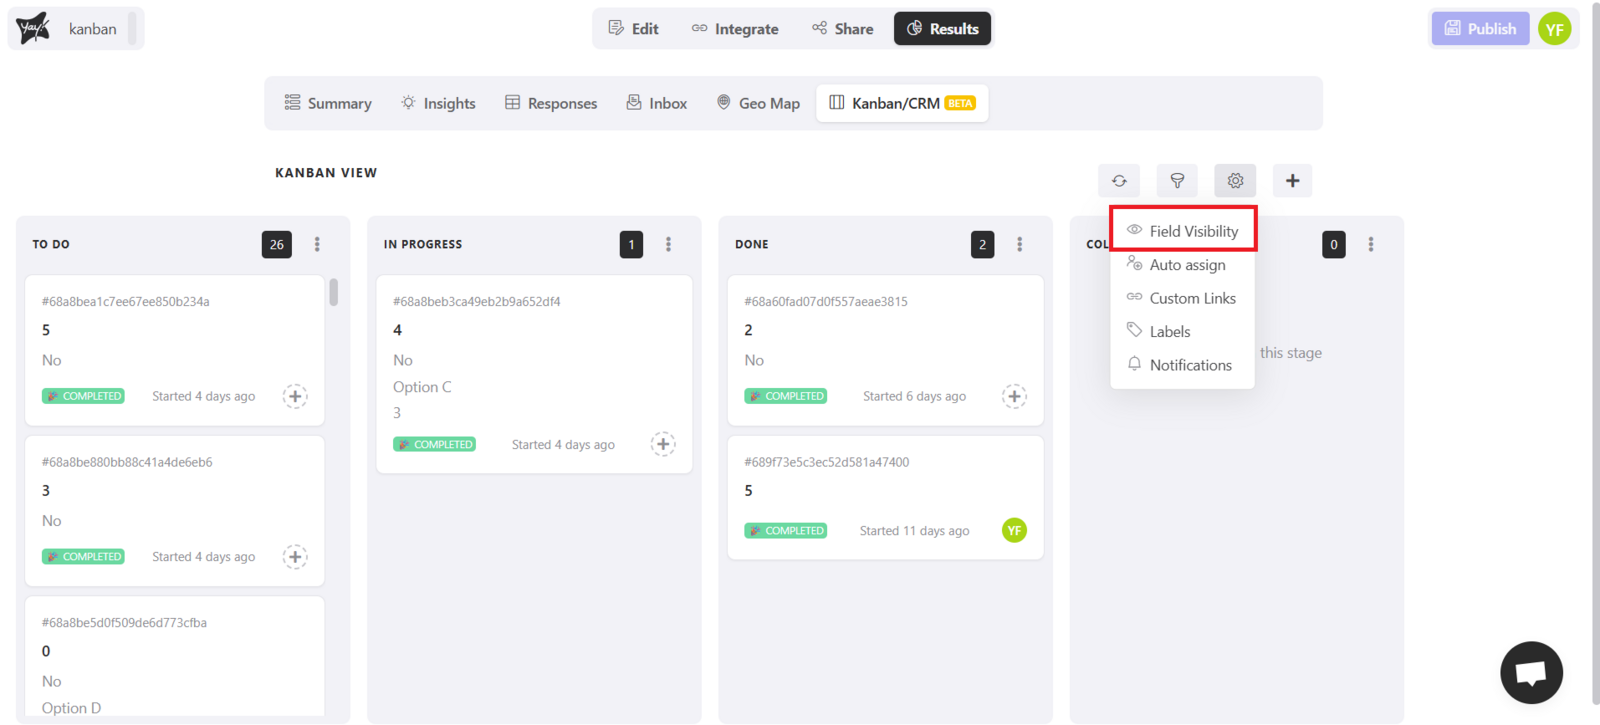This screenshot has height=725, width=1600.
Task: Click the plus icon to add column
Action: (1292, 181)
